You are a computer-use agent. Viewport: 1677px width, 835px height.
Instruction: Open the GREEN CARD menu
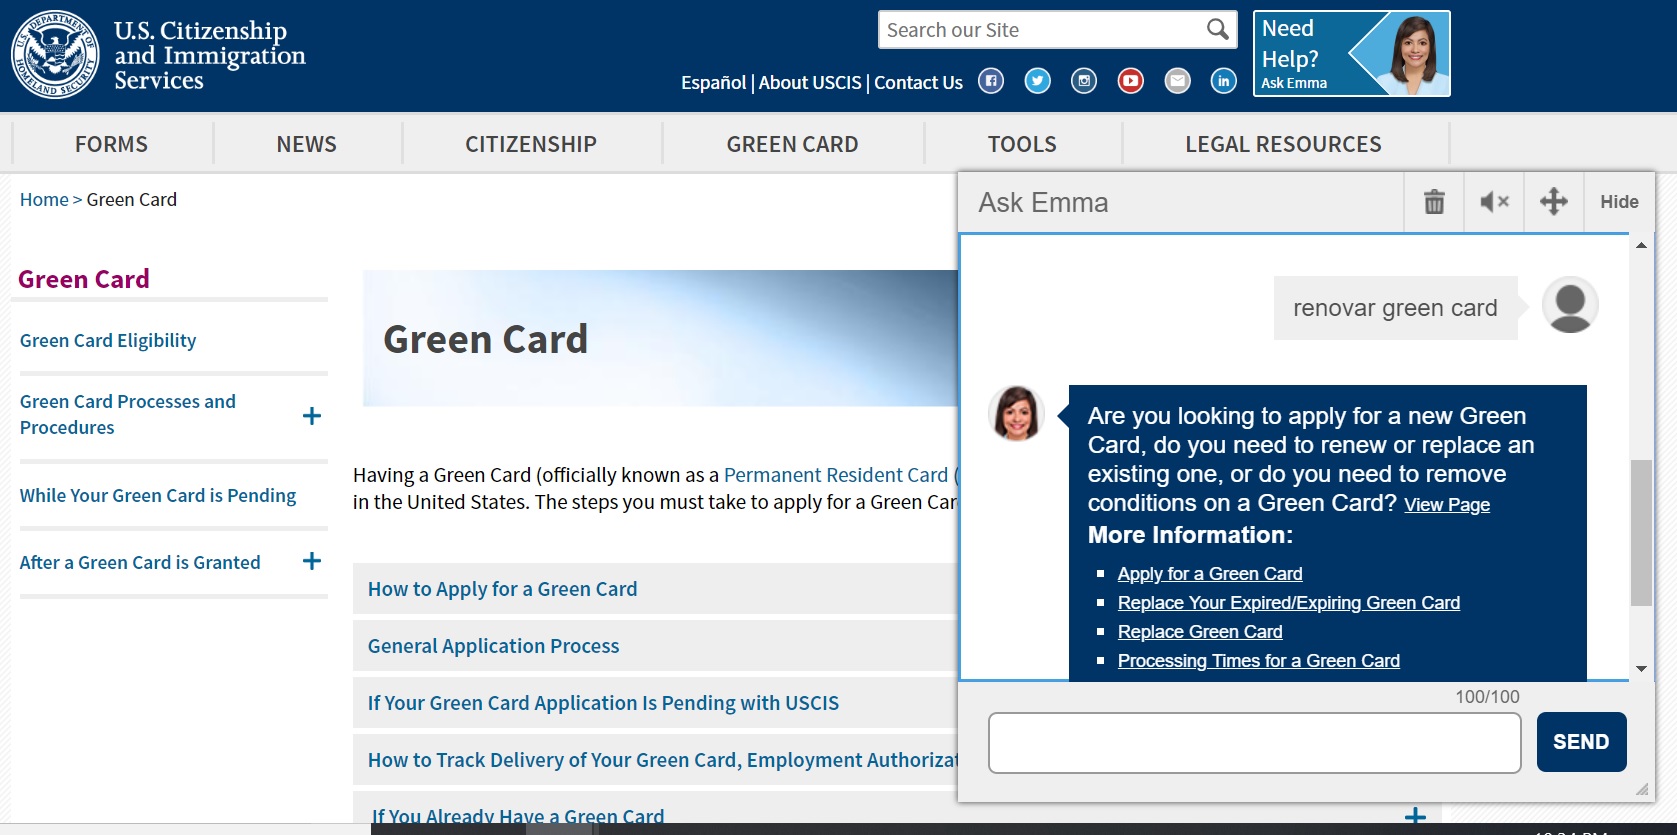792,144
